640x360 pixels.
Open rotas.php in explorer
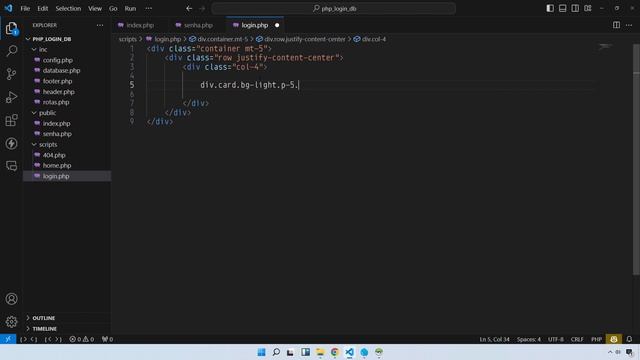56,102
